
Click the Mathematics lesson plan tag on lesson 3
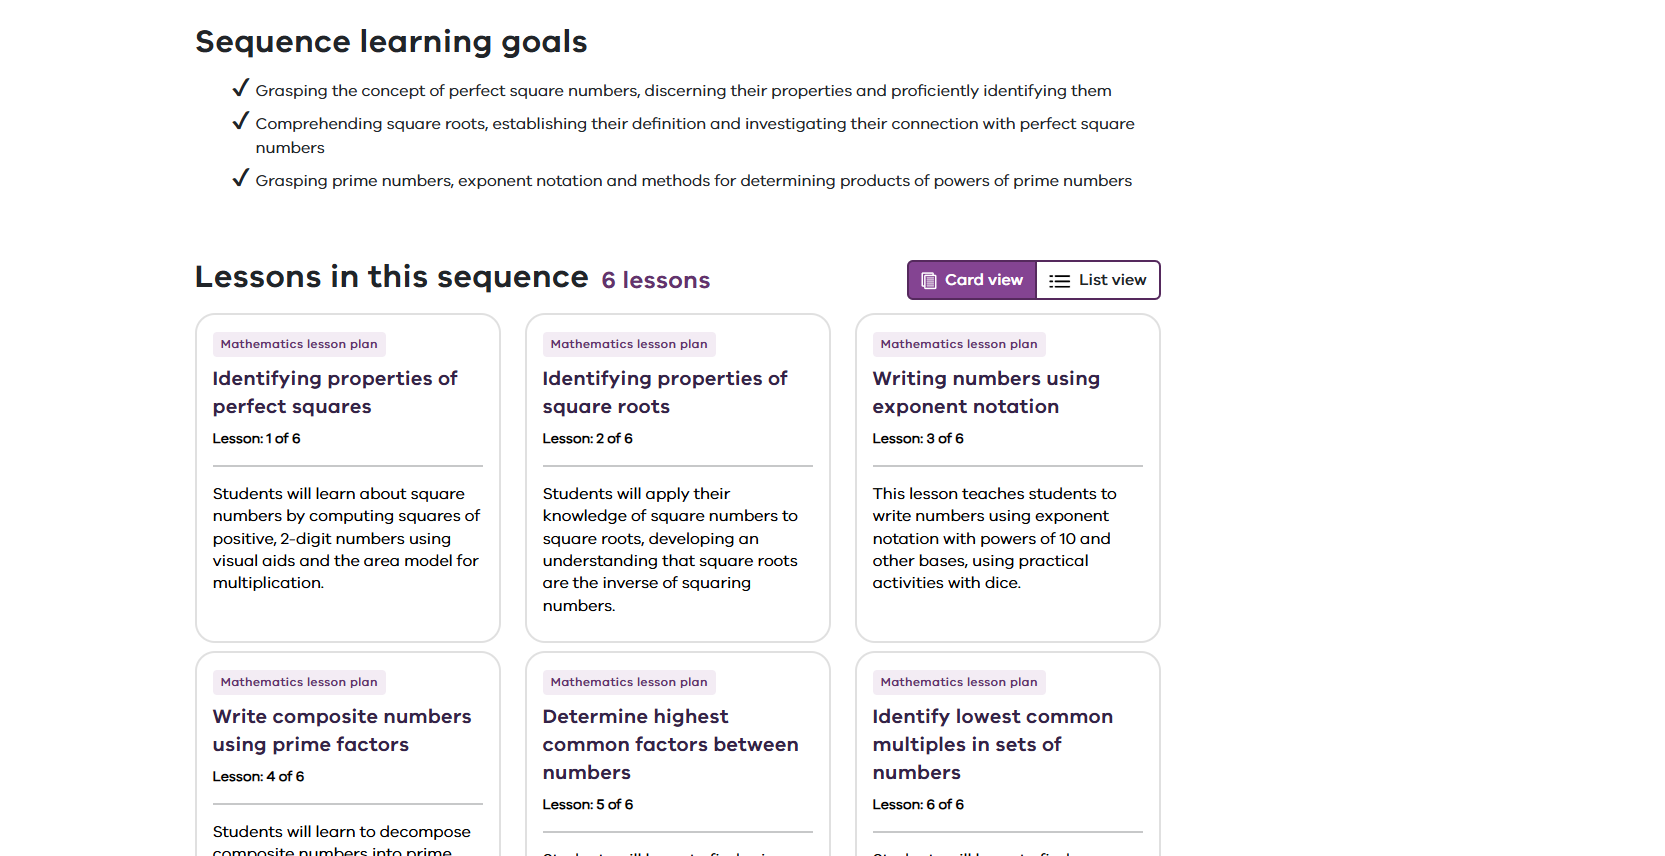[959, 344]
